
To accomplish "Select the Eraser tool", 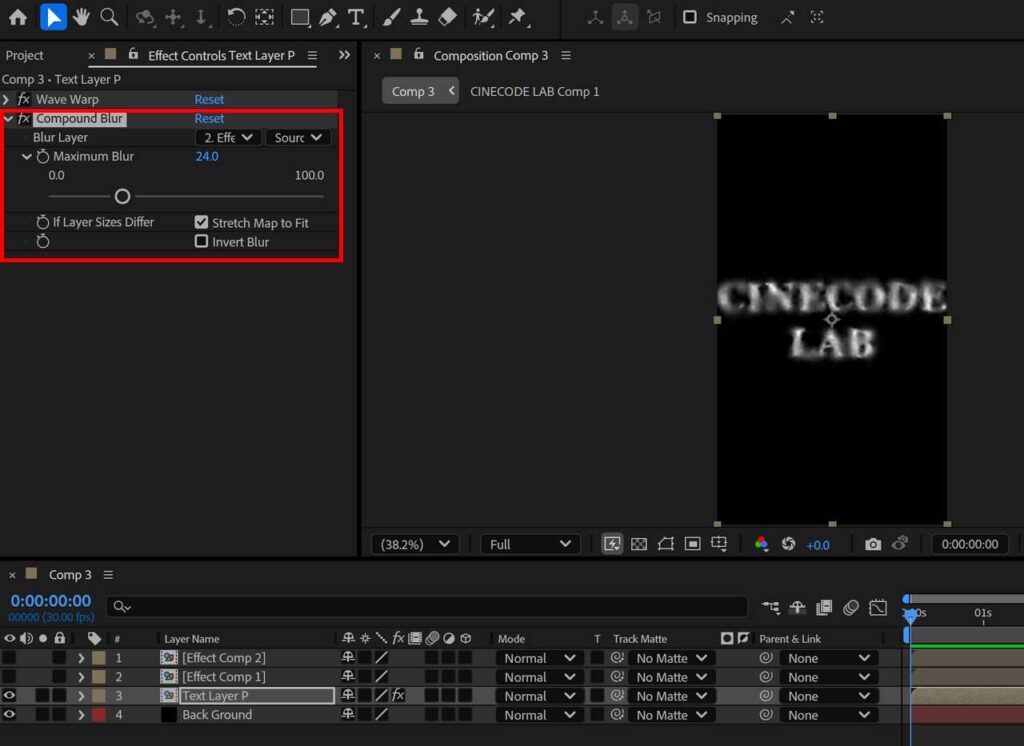I will click(x=447, y=17).
